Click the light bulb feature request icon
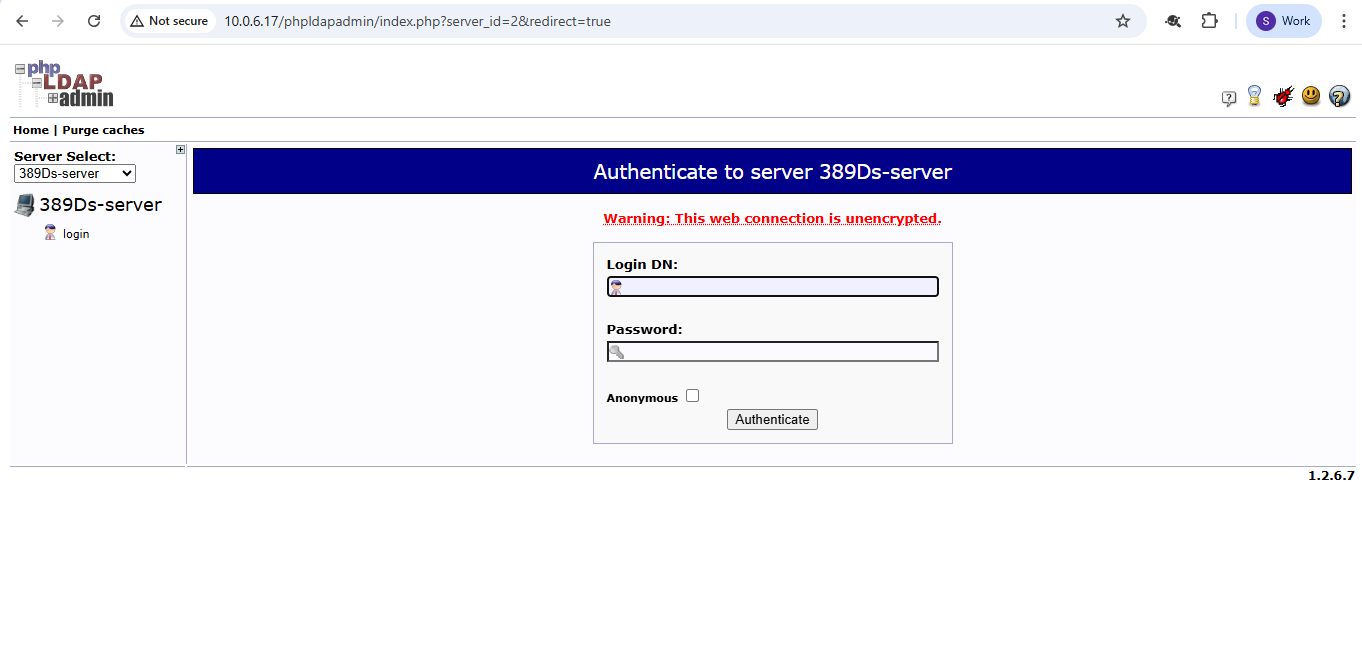This screenshot has height=672, width=1362. tap(1254, 96)
